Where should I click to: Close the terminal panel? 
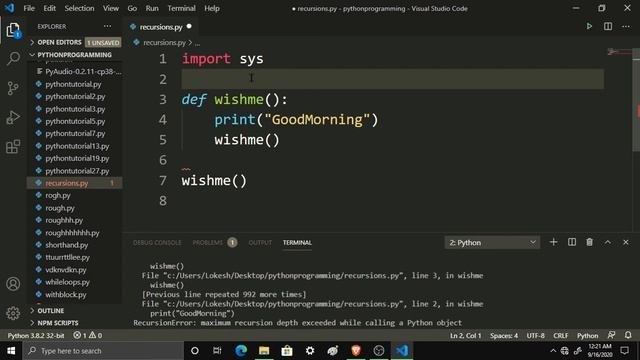click(626, 242)
